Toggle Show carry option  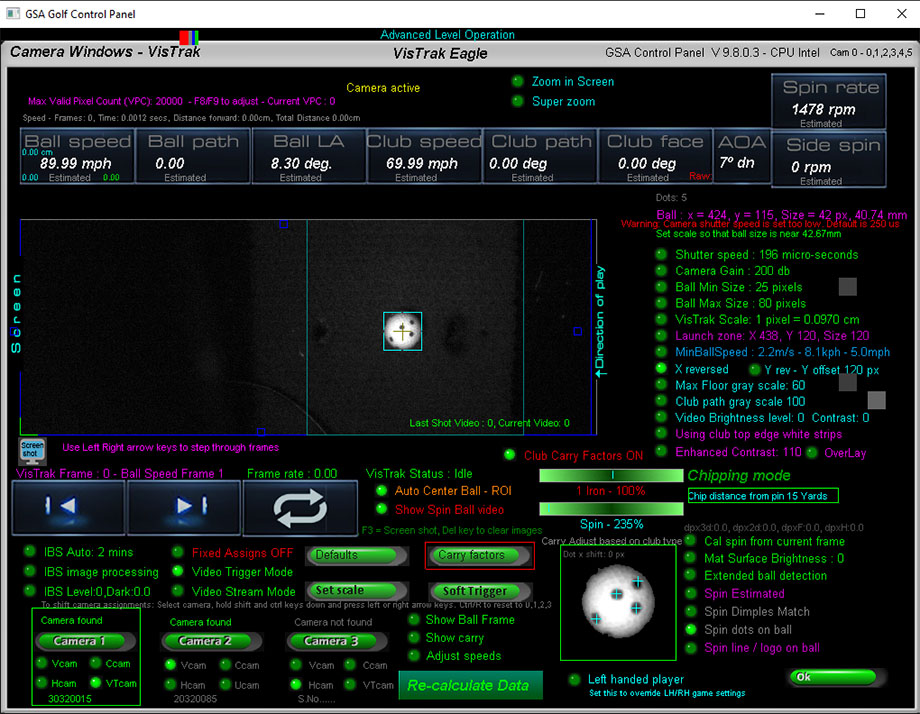[x=414, y=638]
